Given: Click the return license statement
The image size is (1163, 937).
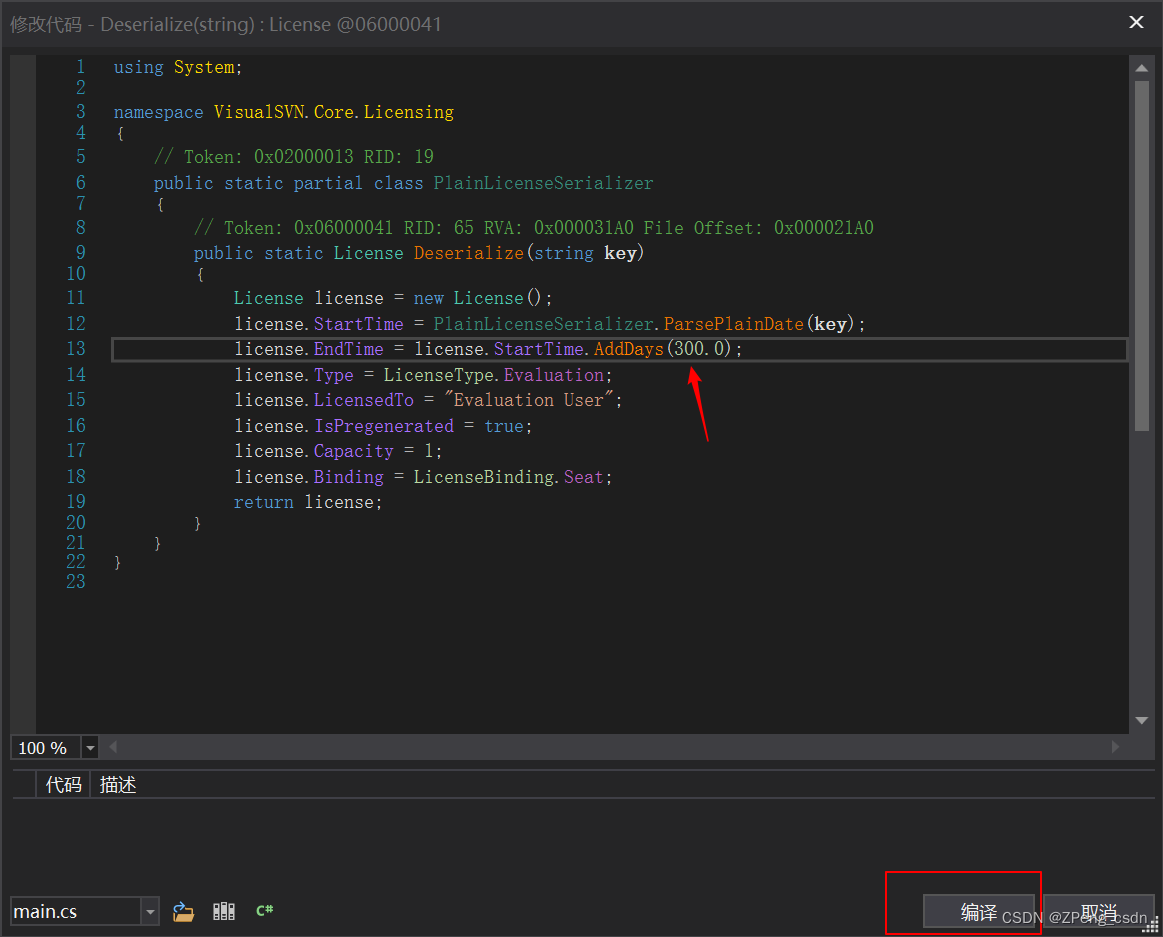Looking at the screenshot, I should coord(308,503).
